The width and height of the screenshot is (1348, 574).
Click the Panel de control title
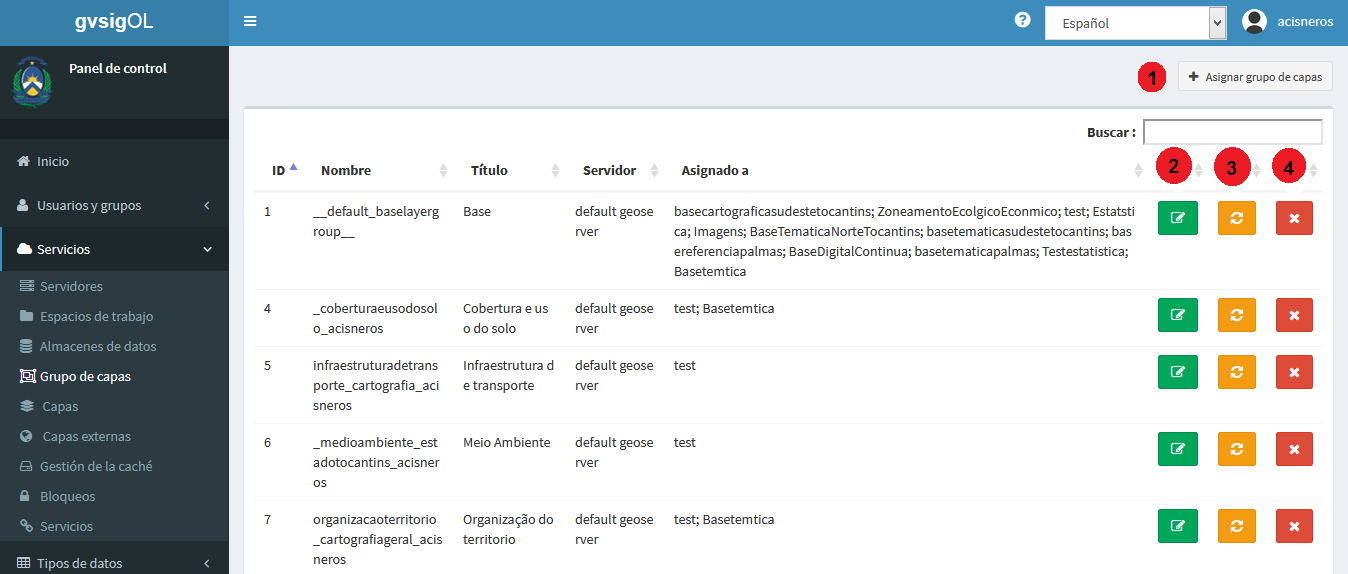click(118, 68)
